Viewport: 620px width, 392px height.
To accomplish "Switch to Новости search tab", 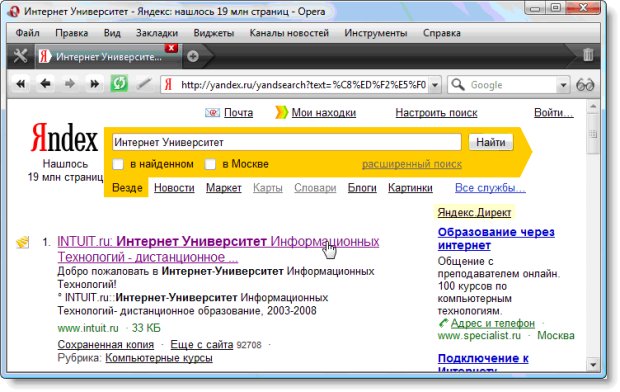I will 174,187.
